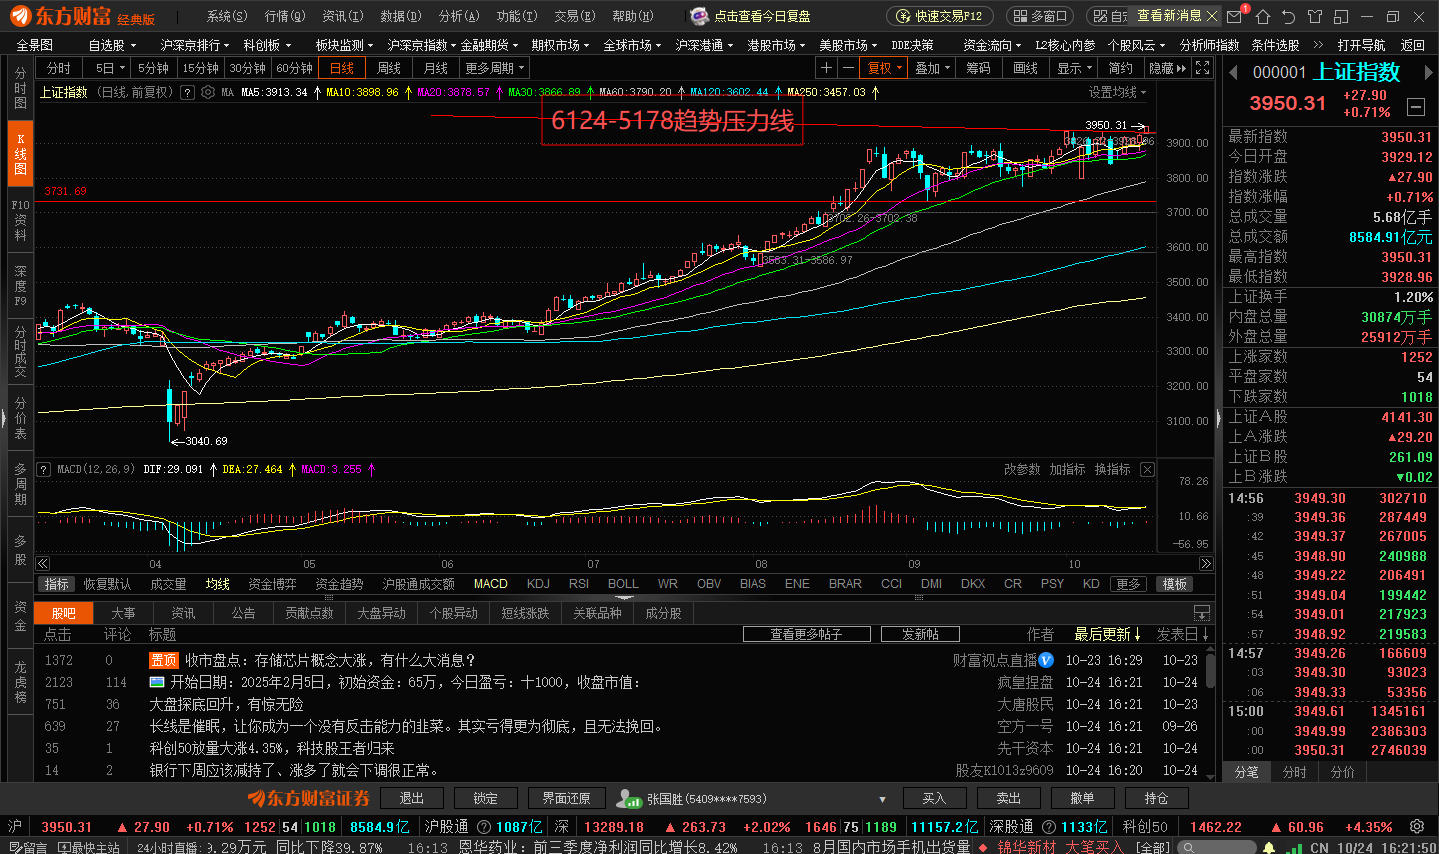Go to home via the house icon
1439x854 pixels.
pyautogui.click(x=1263, y=16)
